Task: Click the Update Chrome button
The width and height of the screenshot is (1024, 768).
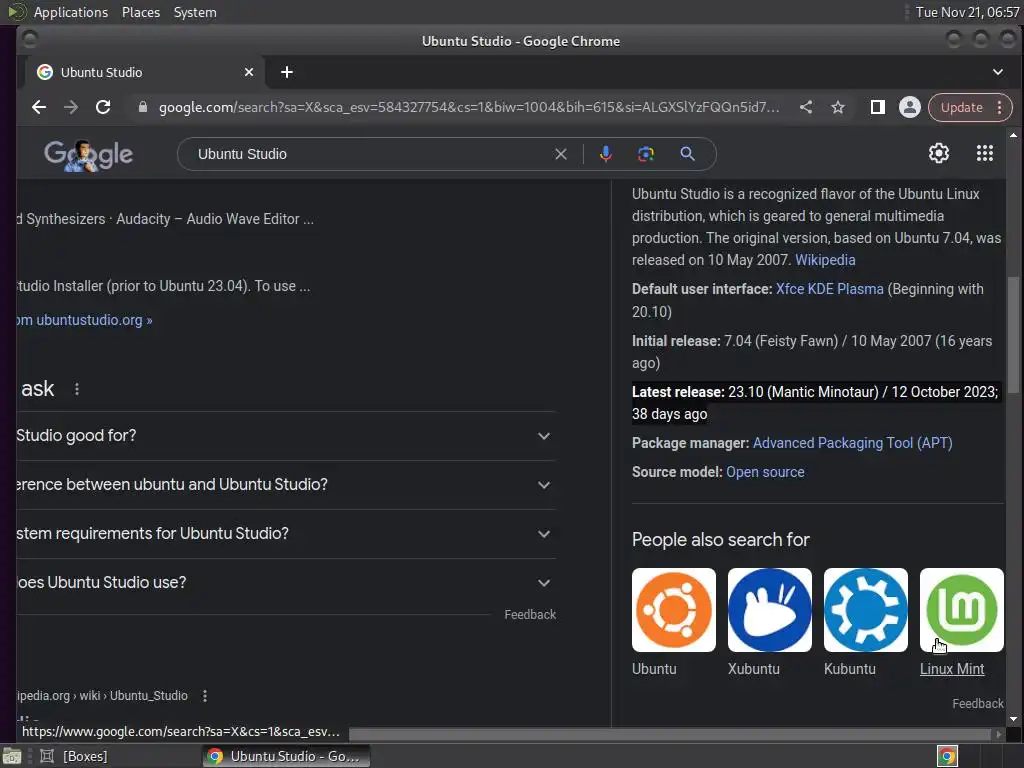Action: [x=961, y=107]
